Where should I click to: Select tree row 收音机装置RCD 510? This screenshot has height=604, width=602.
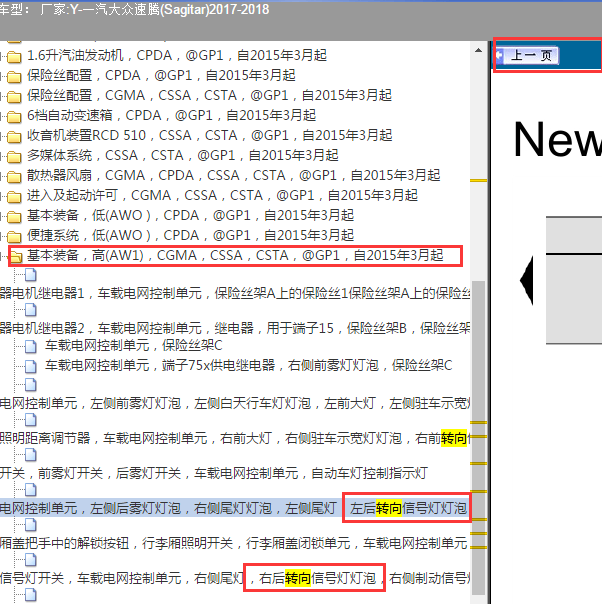pyautogui.click(x=210, y=136)
